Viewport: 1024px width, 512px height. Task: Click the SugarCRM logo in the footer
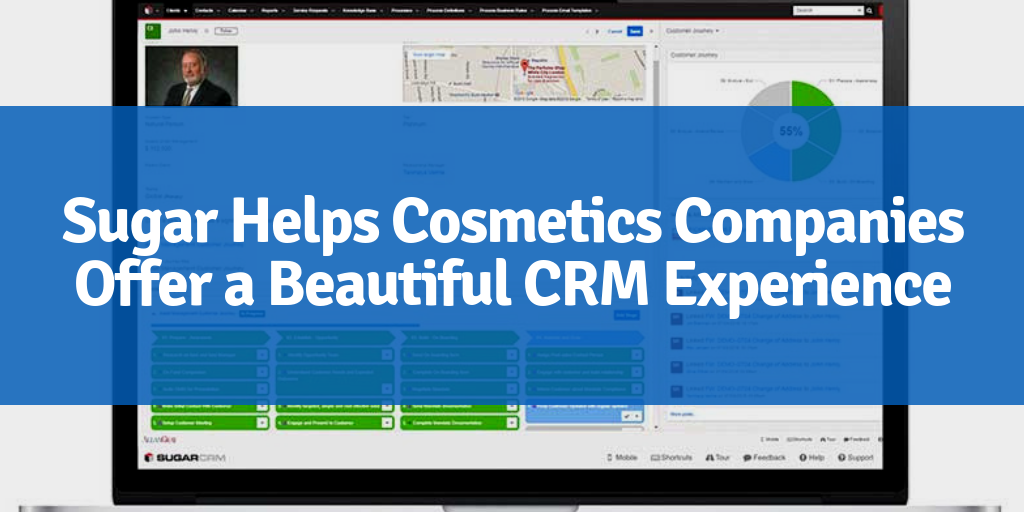[185, 458]
